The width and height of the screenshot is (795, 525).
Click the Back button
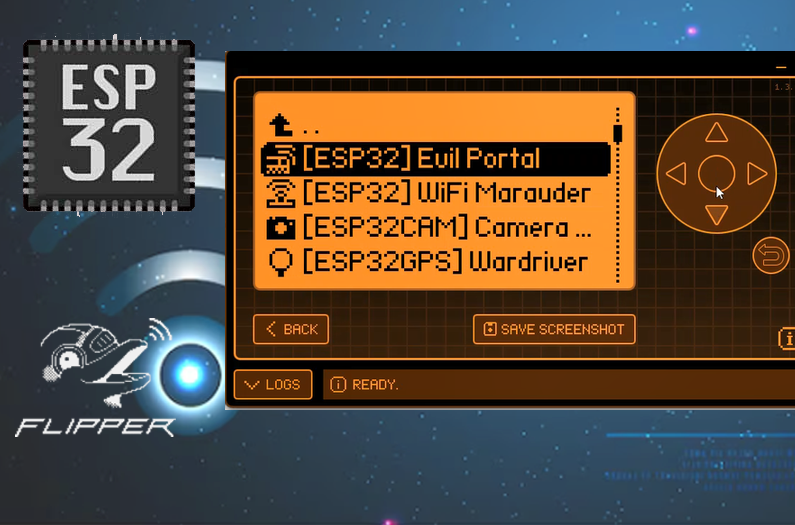pos(291,329)
